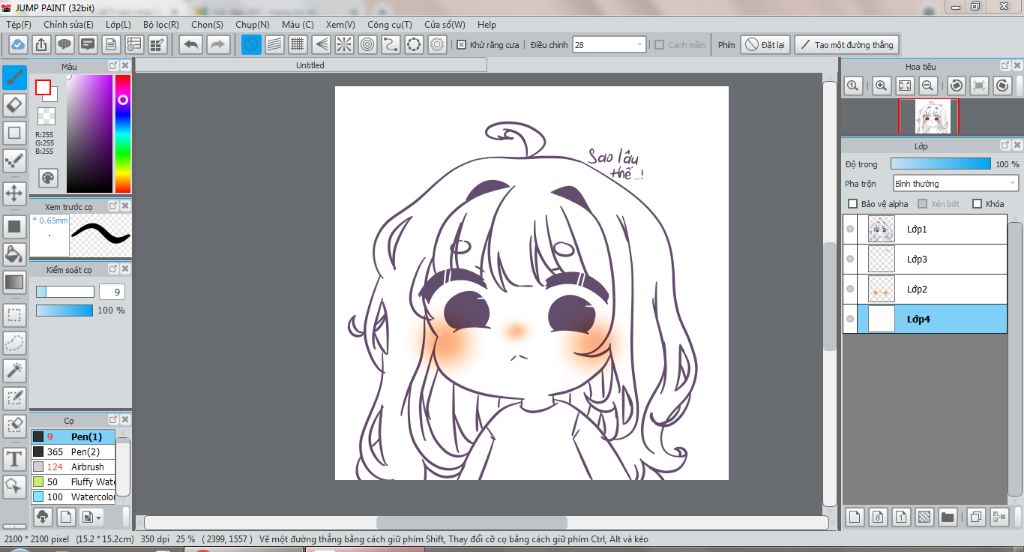The height and width of the screenshot is (552, 1024).
Task: Enable the Khóa lock checkbox
Action: pos(977,204)
